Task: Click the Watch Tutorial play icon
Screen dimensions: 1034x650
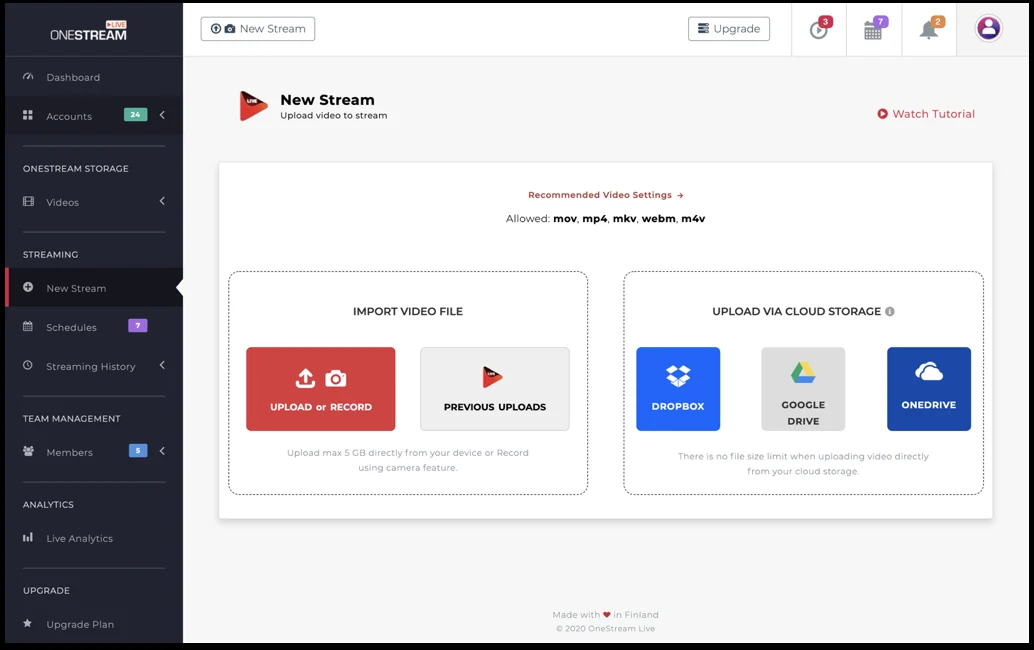Action: pyautogui.click(x=882, y=114)
